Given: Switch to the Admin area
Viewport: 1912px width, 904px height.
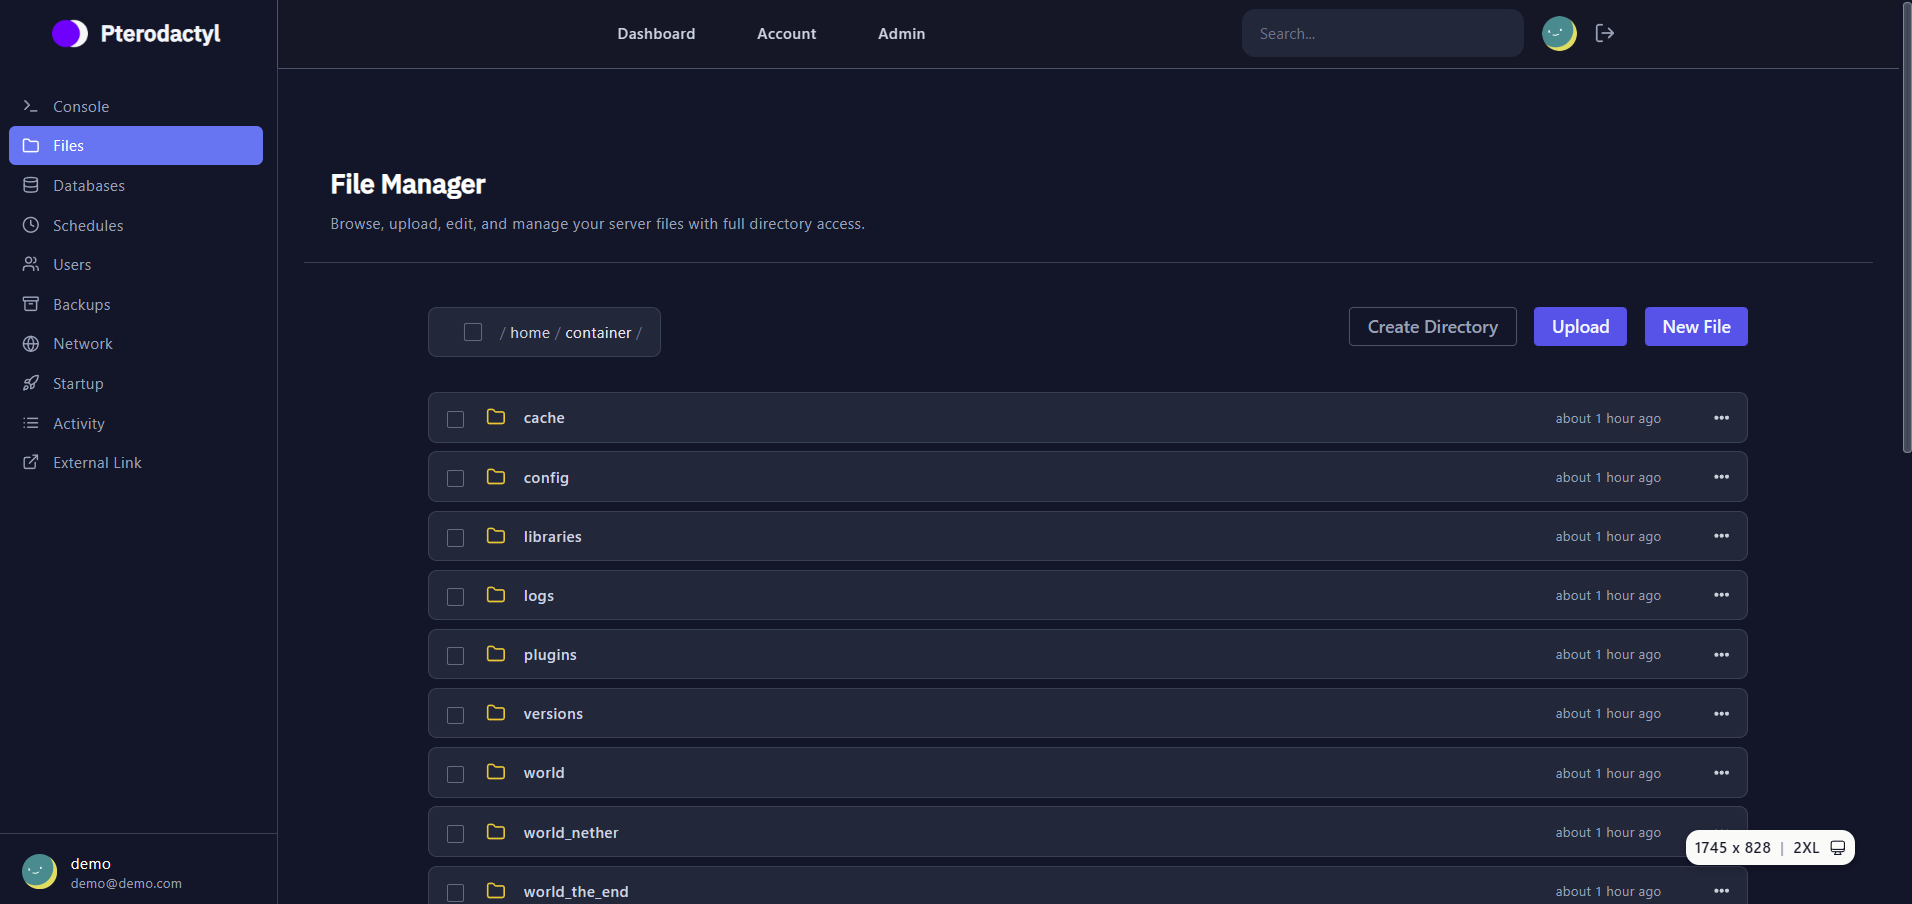Looking at the screenshot, I should click(901, 33).
